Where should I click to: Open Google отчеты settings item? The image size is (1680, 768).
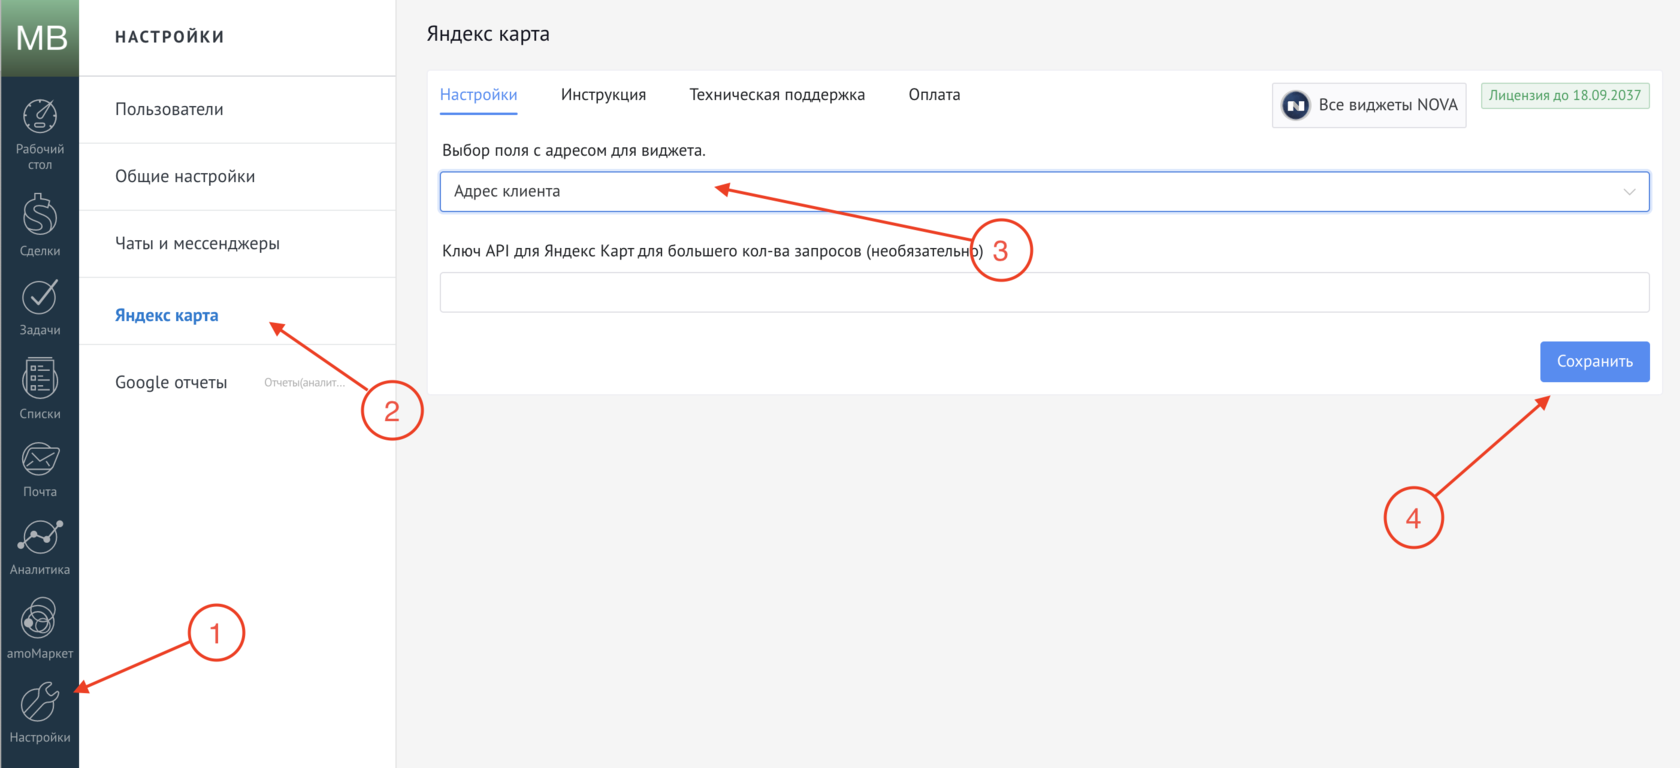point(171,383)
